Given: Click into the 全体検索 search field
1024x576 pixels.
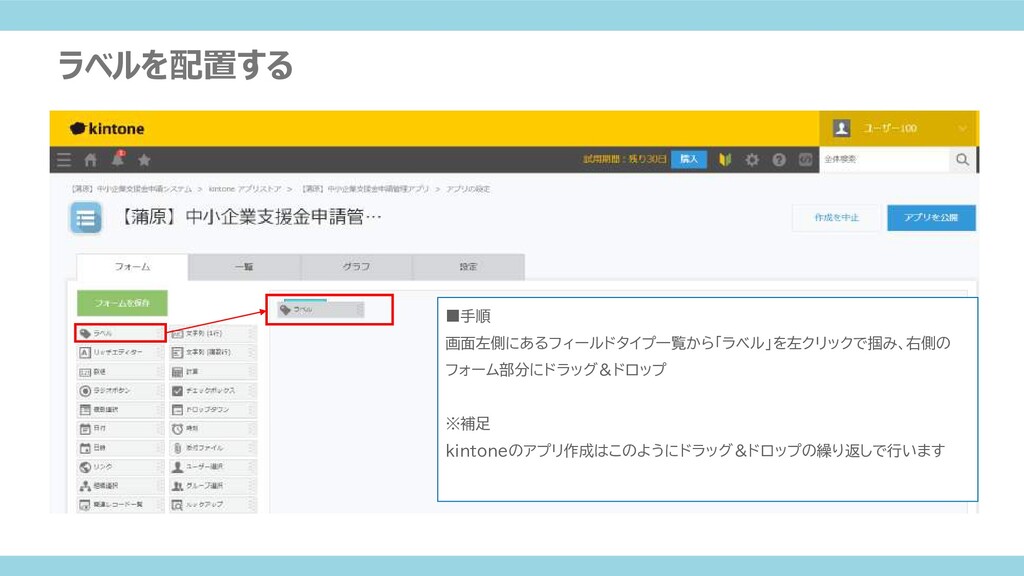Looking at the screenshot, I should click(x=884, y=159).
